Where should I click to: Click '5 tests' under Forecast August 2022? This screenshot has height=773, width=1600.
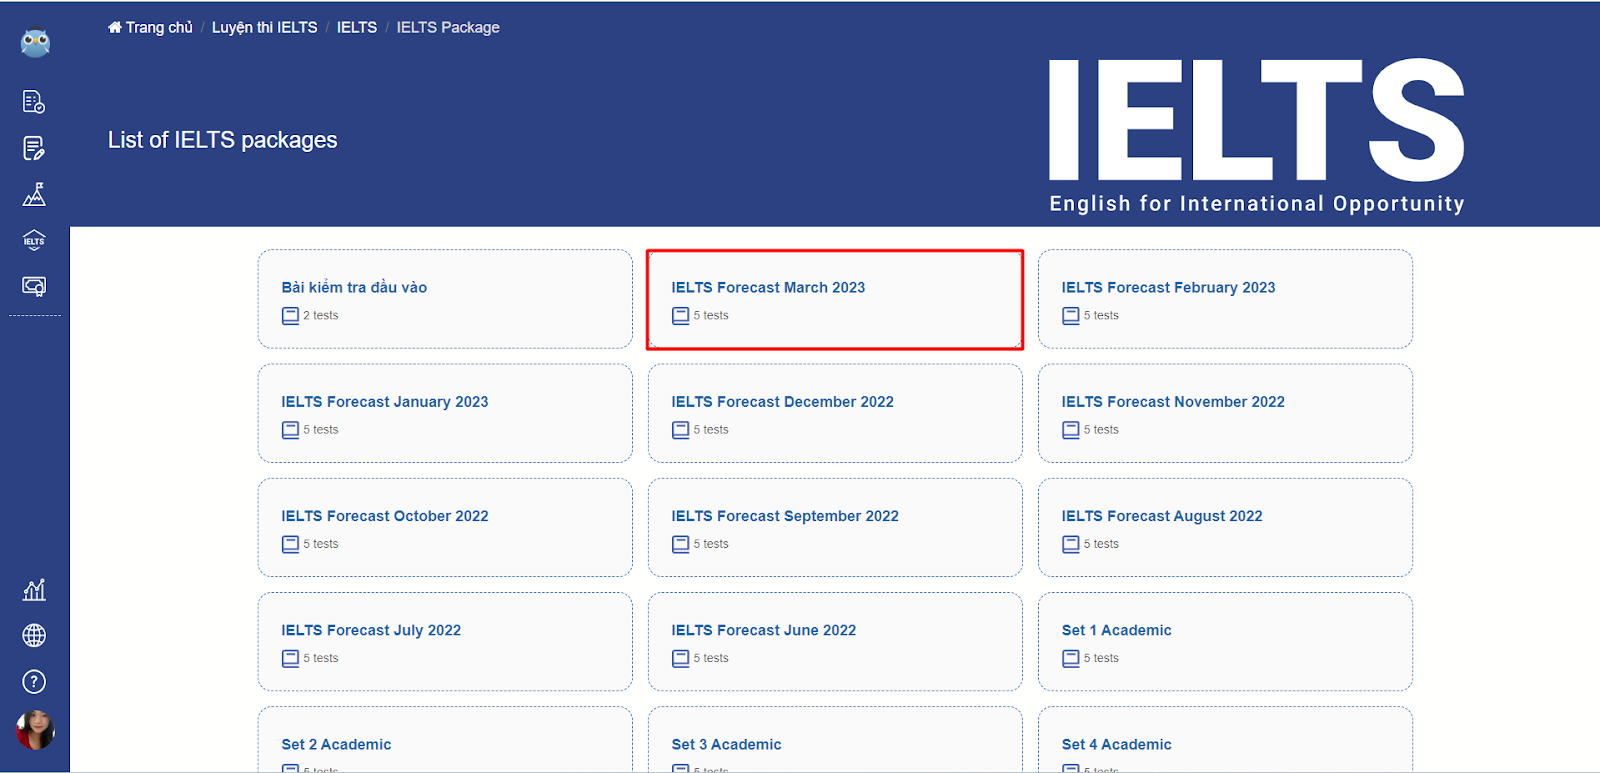click(1101, 543)
